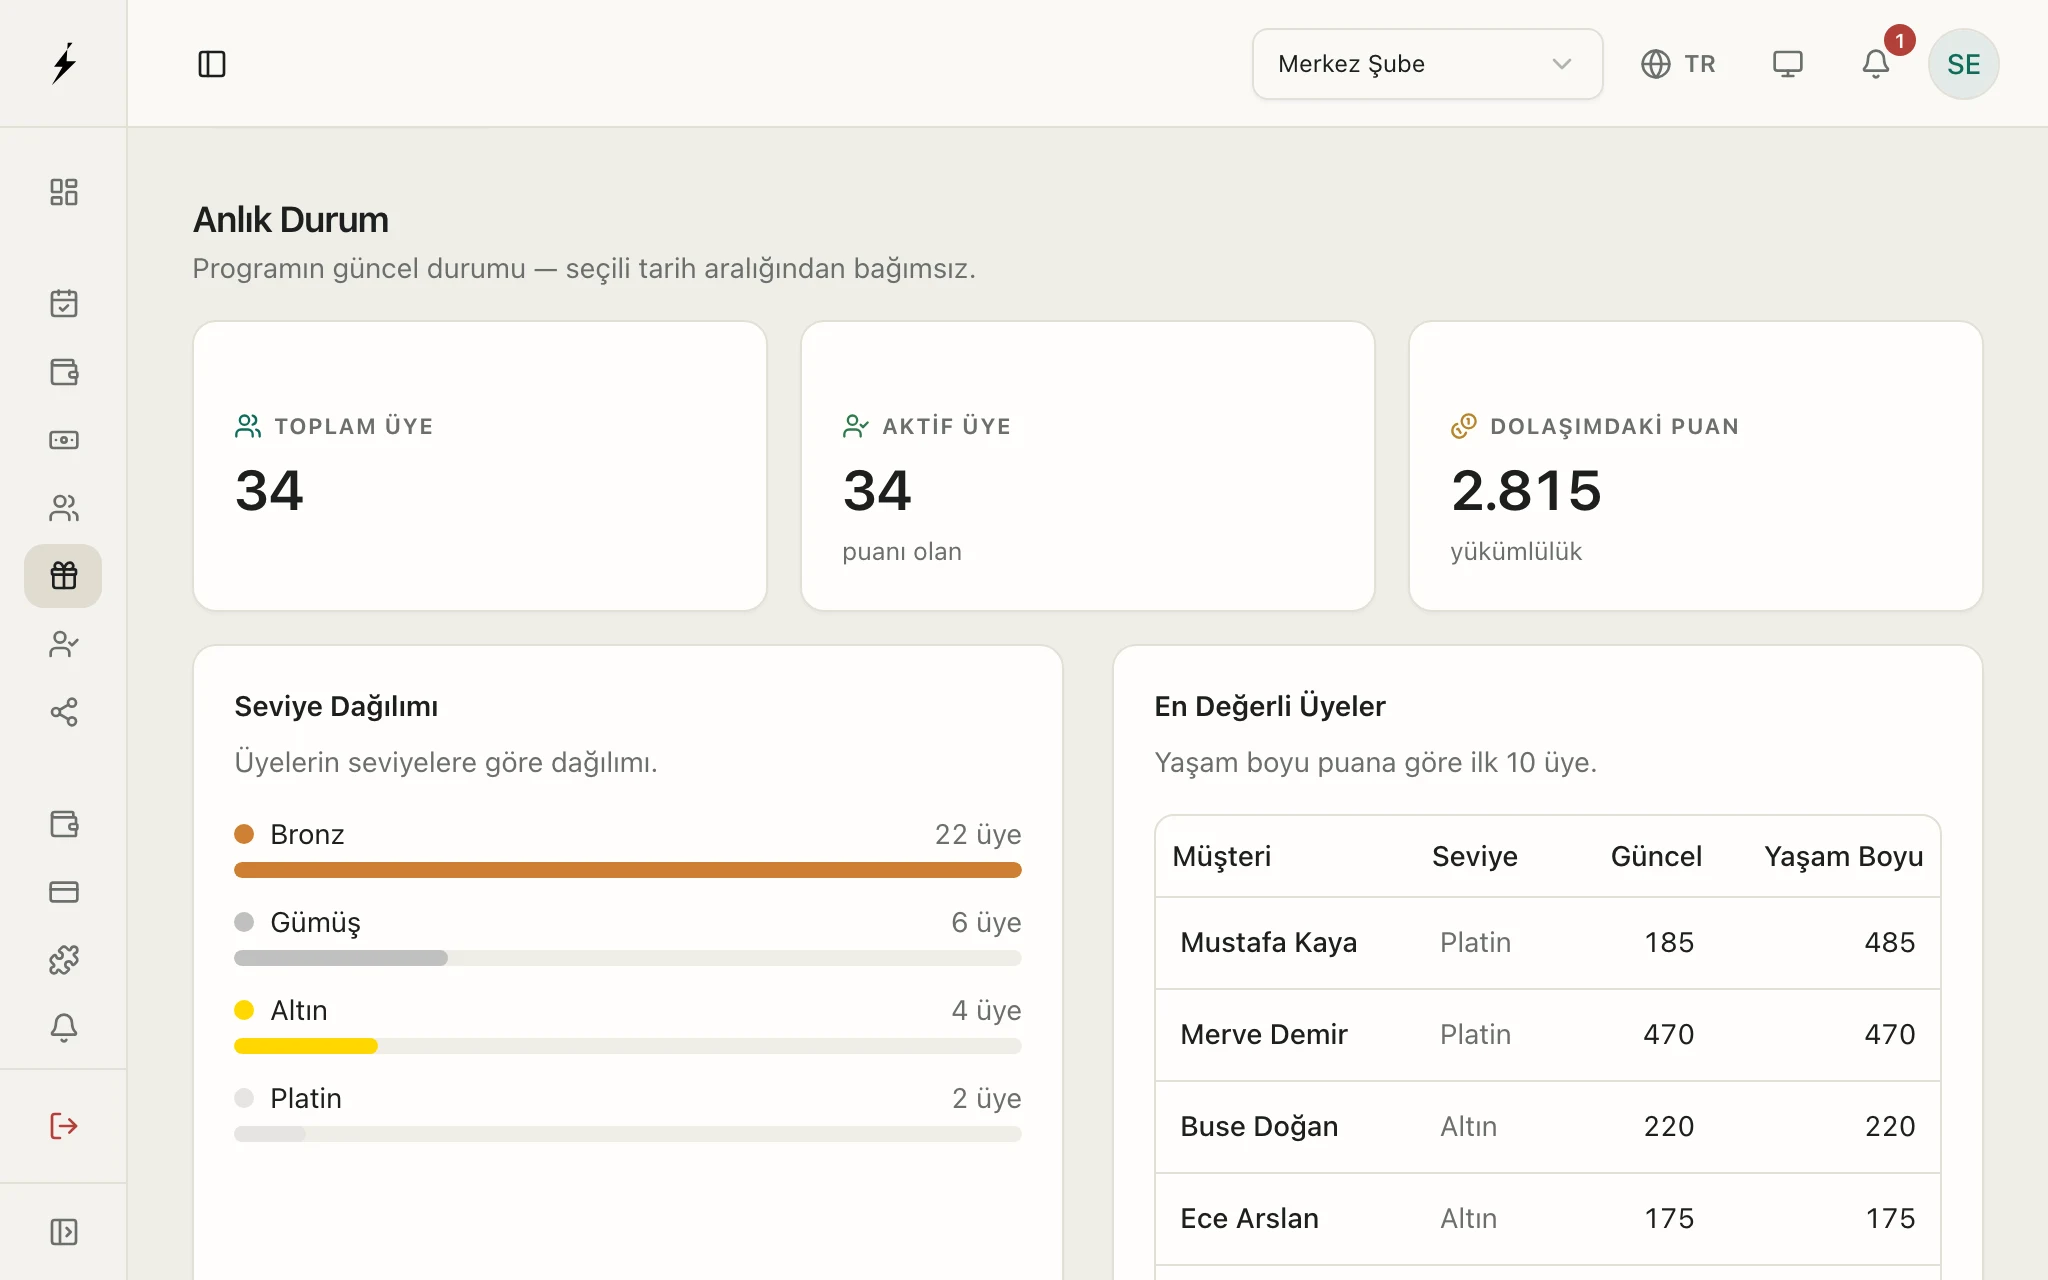Click the Müşteri column header
The width and height of the screenshot is (2048, 1280).
coord(1222,856)
